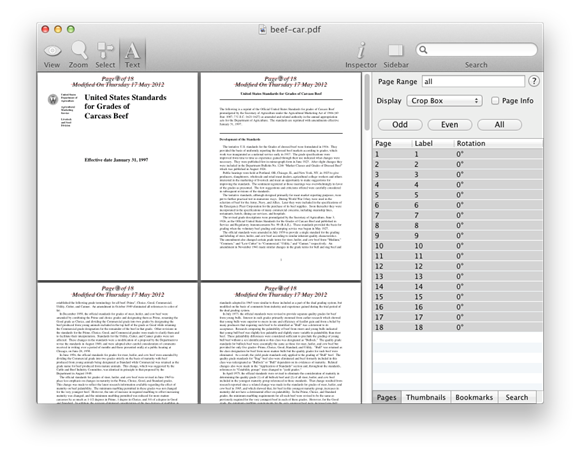Select page 5 row in list
Image resolution: width=580 pixels, height=454 pixels.
pos(458,195)
